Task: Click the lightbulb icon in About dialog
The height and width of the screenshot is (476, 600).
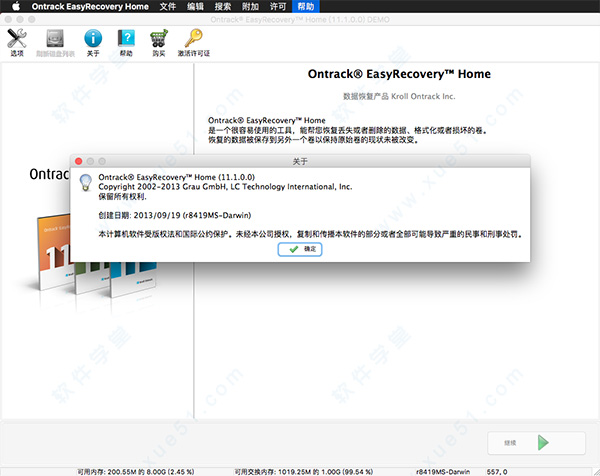Action: point(85,182)
